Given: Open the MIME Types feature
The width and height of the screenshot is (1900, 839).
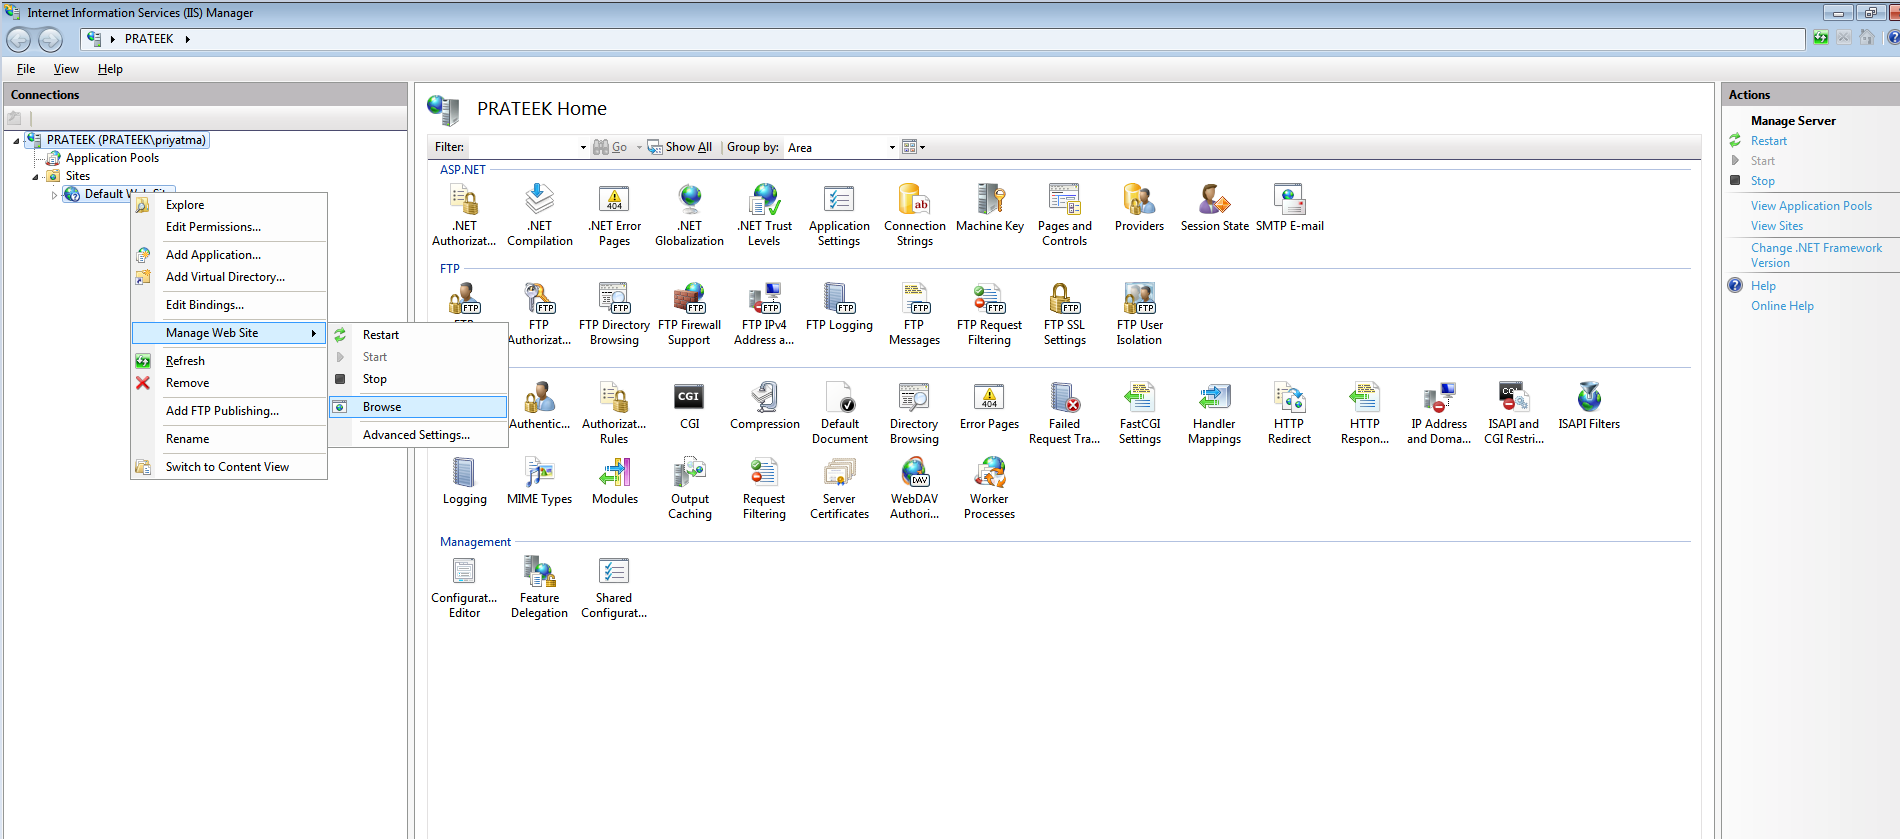Looking at the screenshot, I should 540,481.
